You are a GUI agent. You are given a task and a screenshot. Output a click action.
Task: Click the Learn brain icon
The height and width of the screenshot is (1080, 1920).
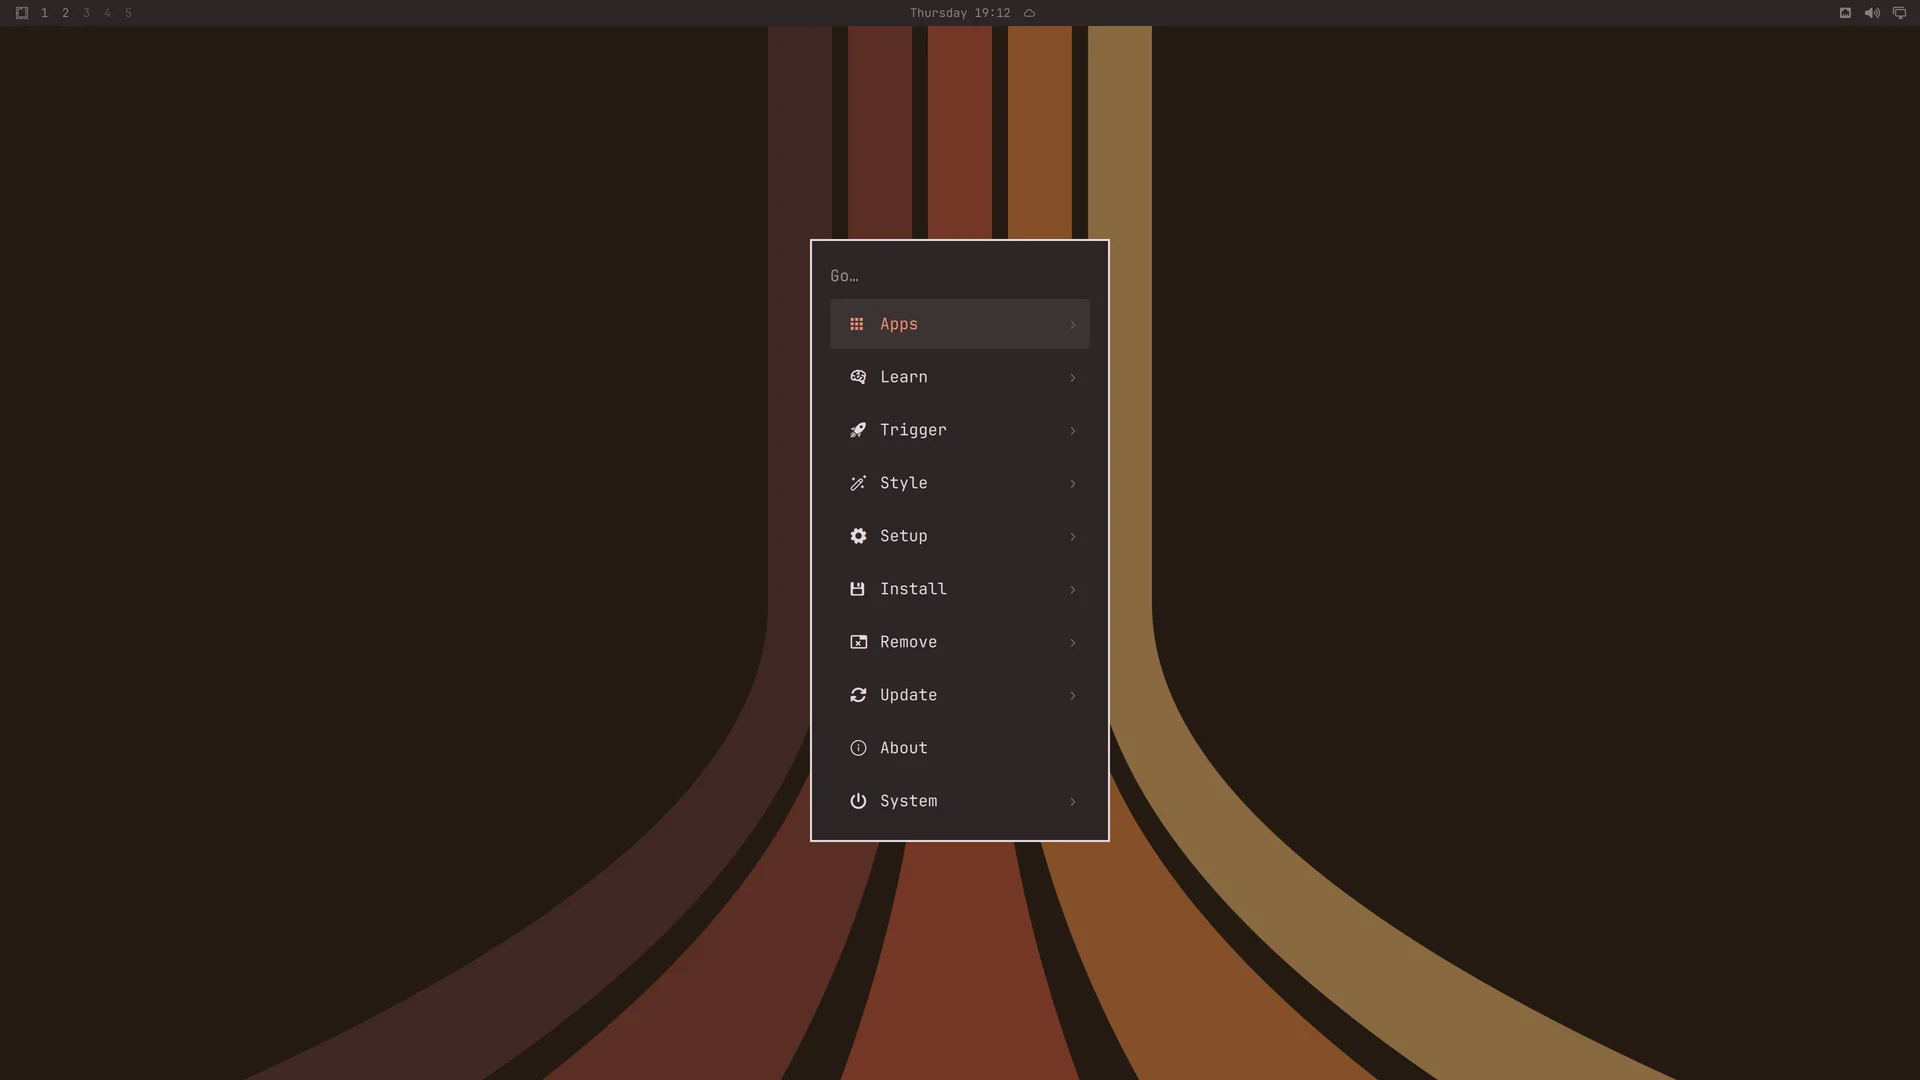[858, 377]
